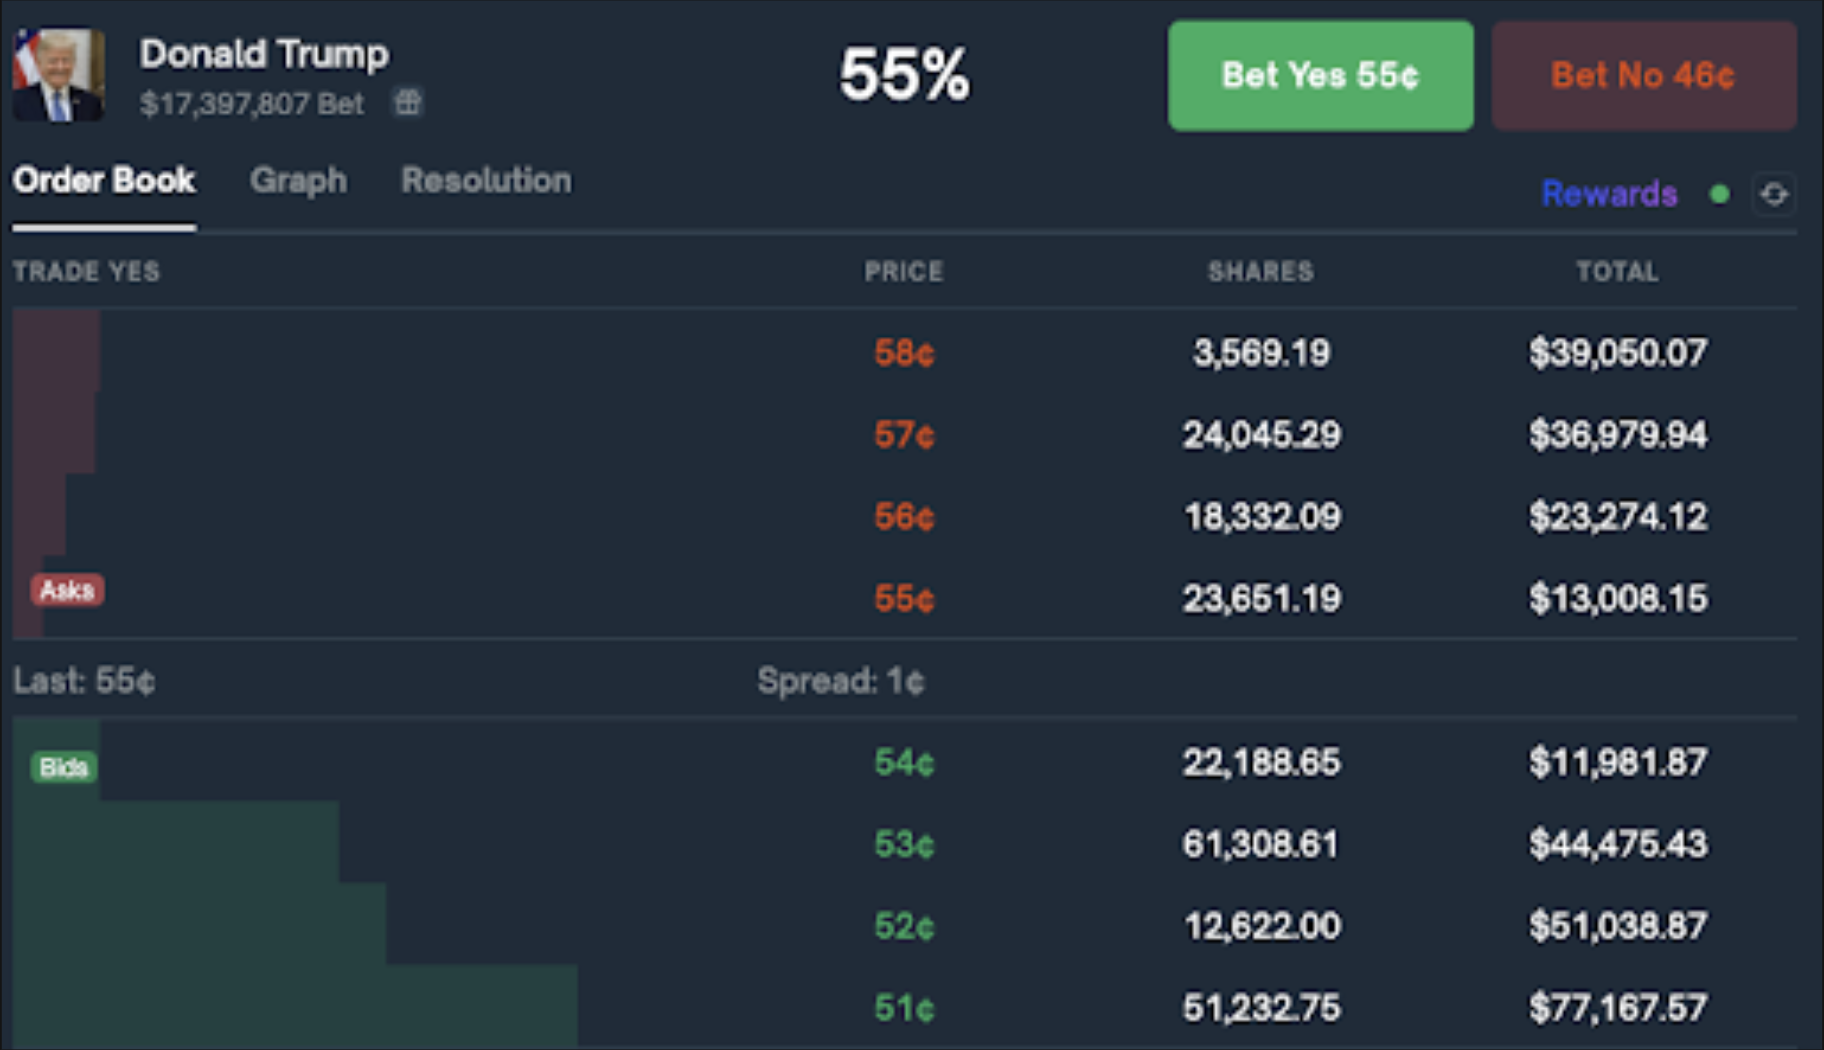Image resolution: width=1824 pixels, height=1050 pixels.
Task: Click the Donald Trump profile photo
Action: coord(59,75)
